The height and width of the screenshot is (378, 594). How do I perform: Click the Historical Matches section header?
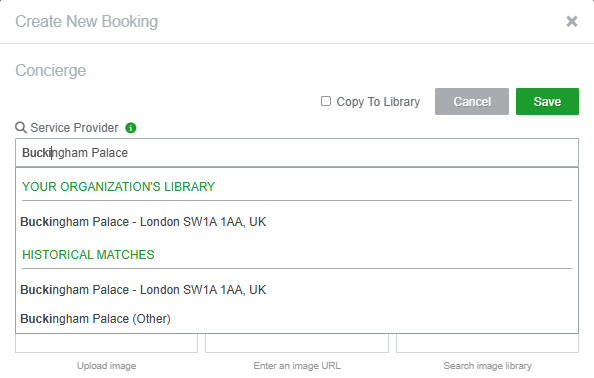pyautogui.click(x=88, y=255)
